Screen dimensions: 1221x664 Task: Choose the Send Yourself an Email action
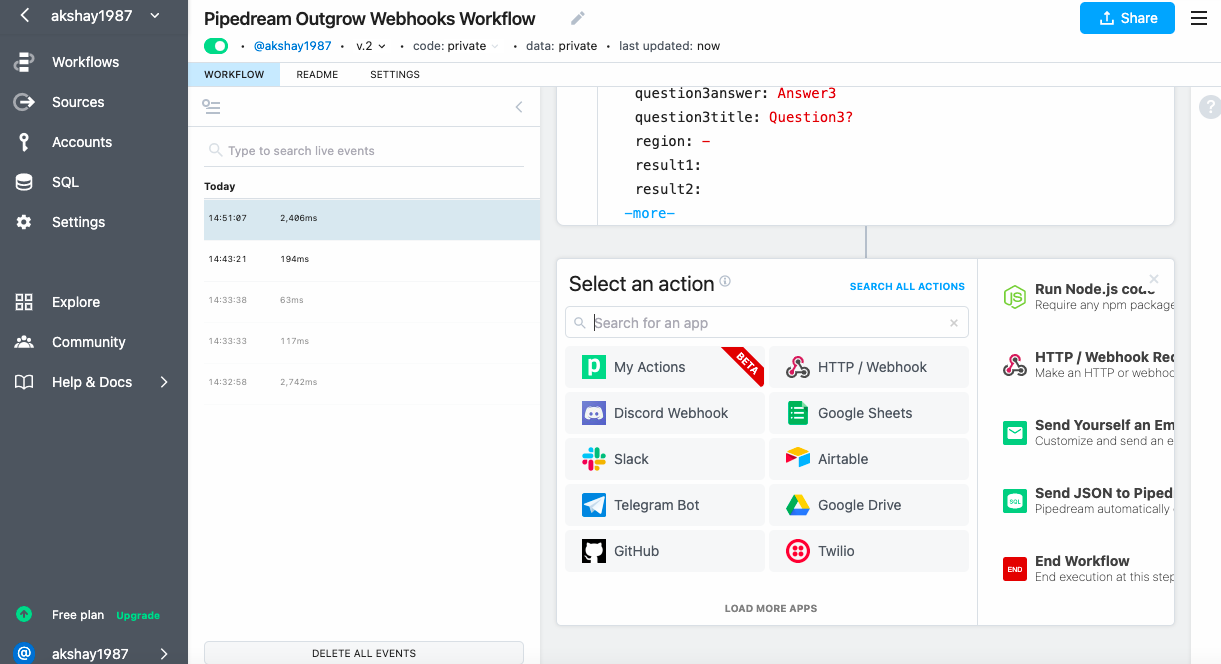point(1088,433)
